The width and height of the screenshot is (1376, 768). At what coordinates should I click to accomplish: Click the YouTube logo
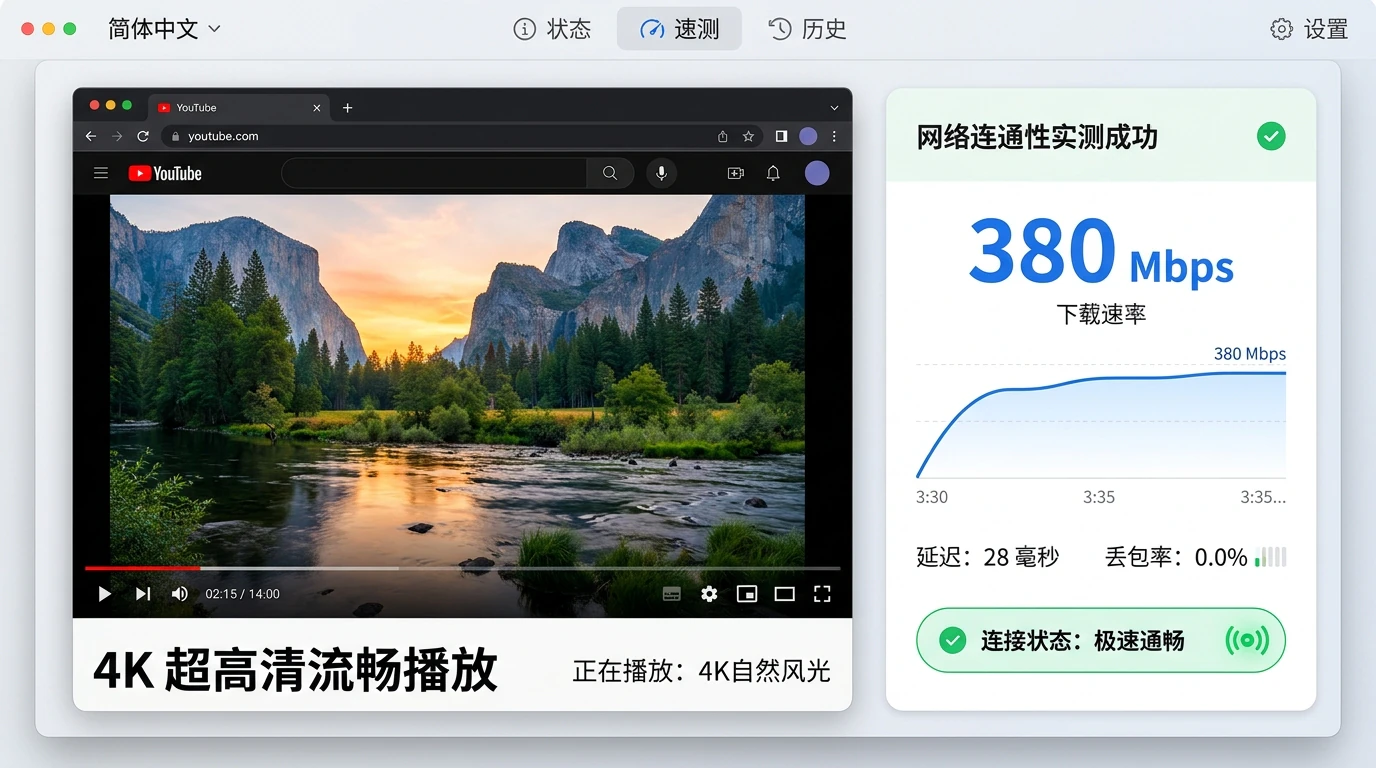(x=165, y=173)
